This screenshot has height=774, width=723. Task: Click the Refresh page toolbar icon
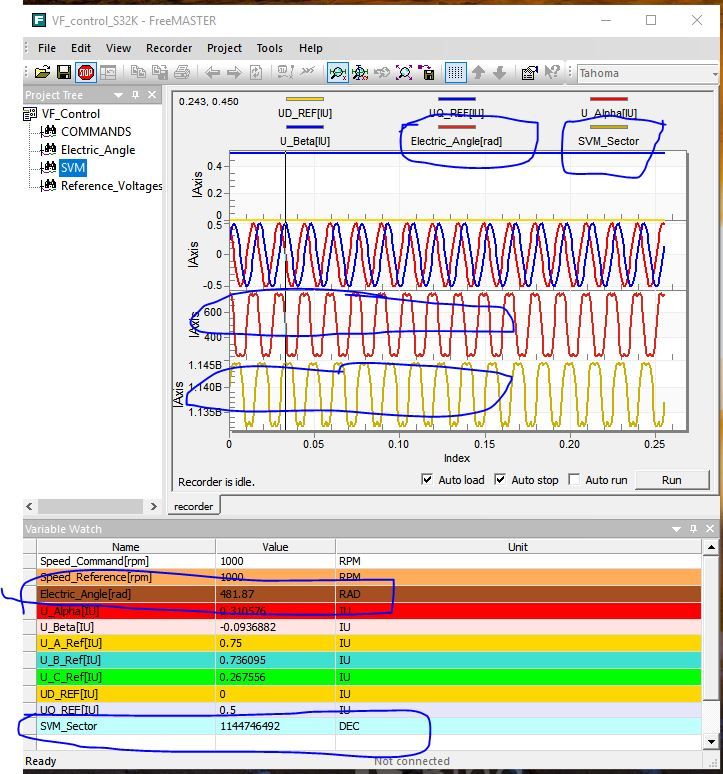tap(256, 73)
